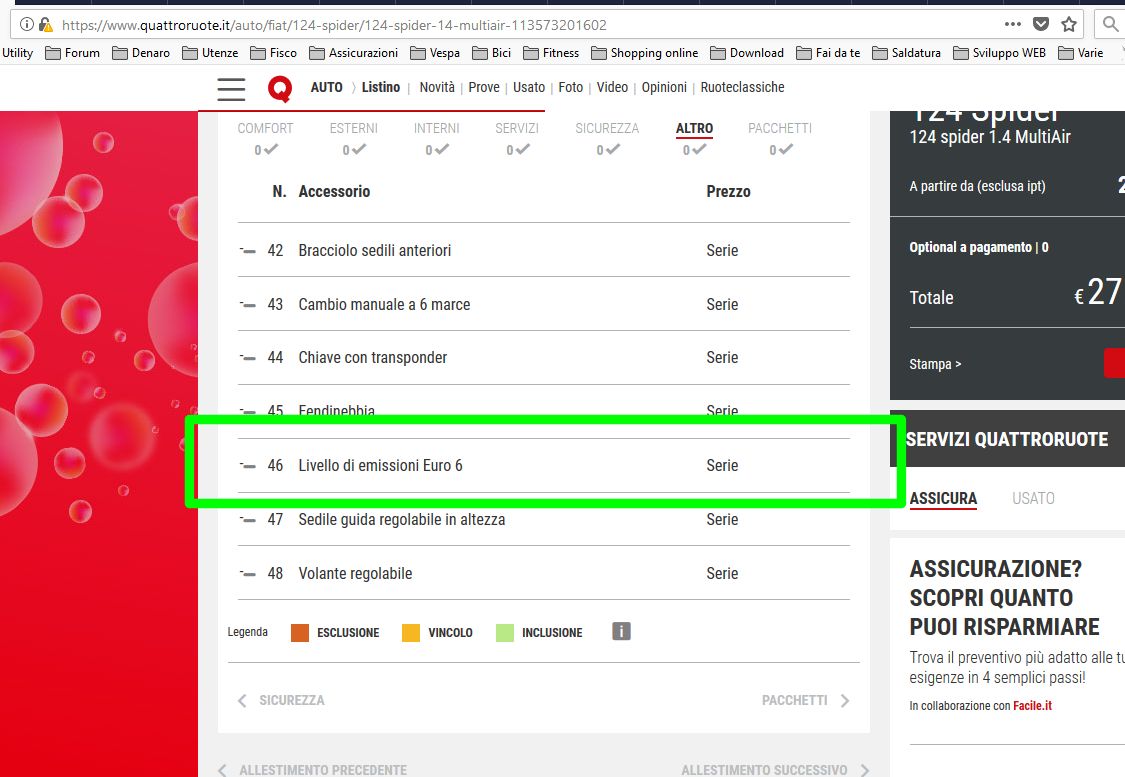The width and height of the screenshot is (1125, 777).
Task: Go forward to next PACCHETTI category link
Action: (806, 700)
